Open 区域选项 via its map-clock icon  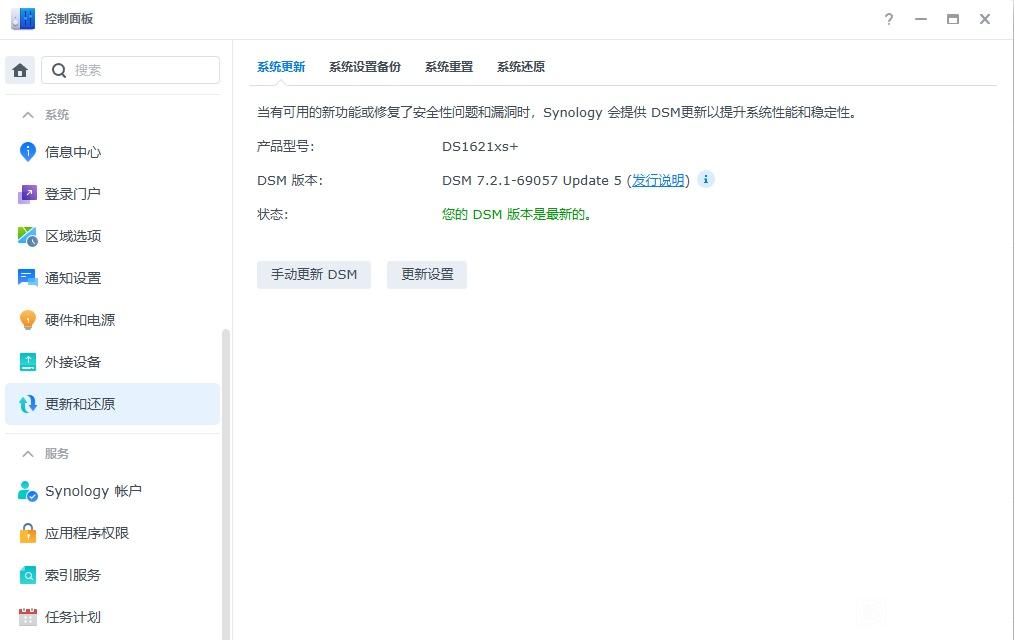[x=28, y=236]
